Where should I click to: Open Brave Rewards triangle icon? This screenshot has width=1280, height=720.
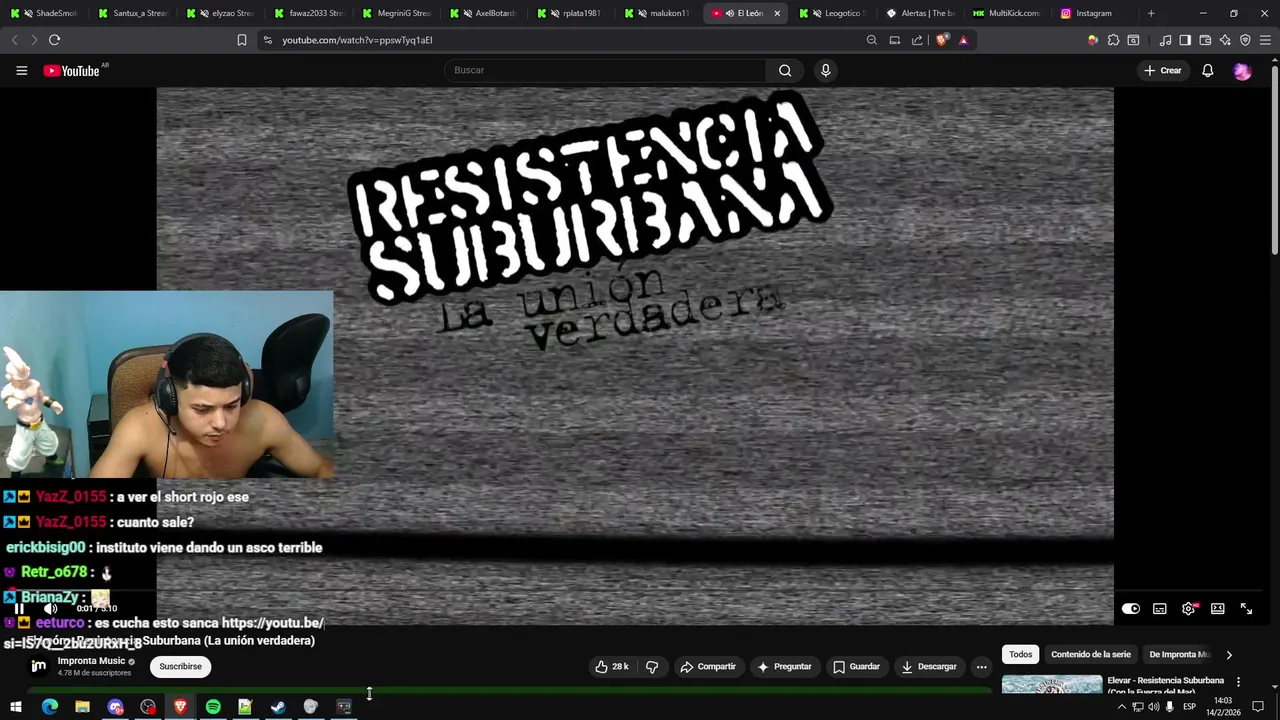tap(963, 40)
